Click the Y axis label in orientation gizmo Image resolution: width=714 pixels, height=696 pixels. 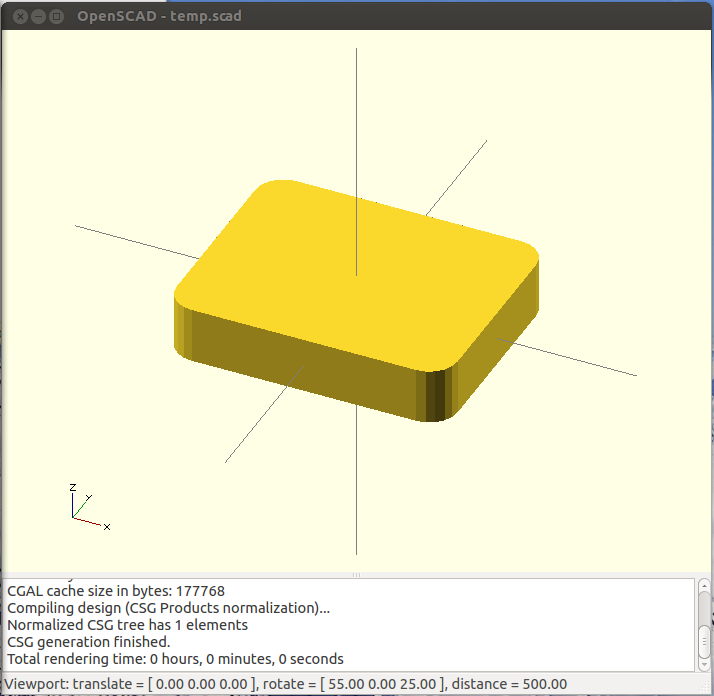pyautogui.click(x=89, y=496)
